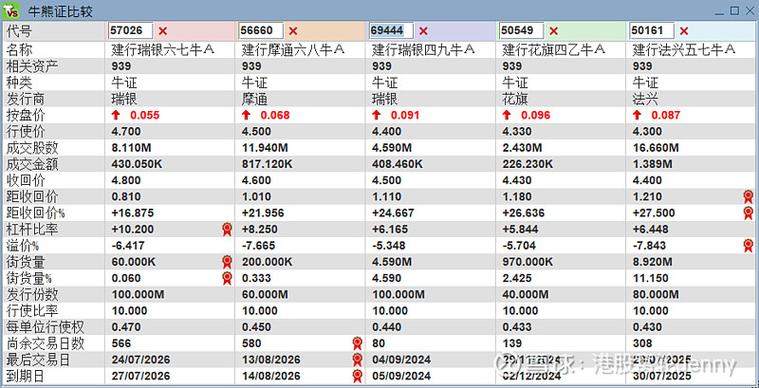Click per-unit exercise value 0.433
This screenshot has height=388, width=759.
516,327
